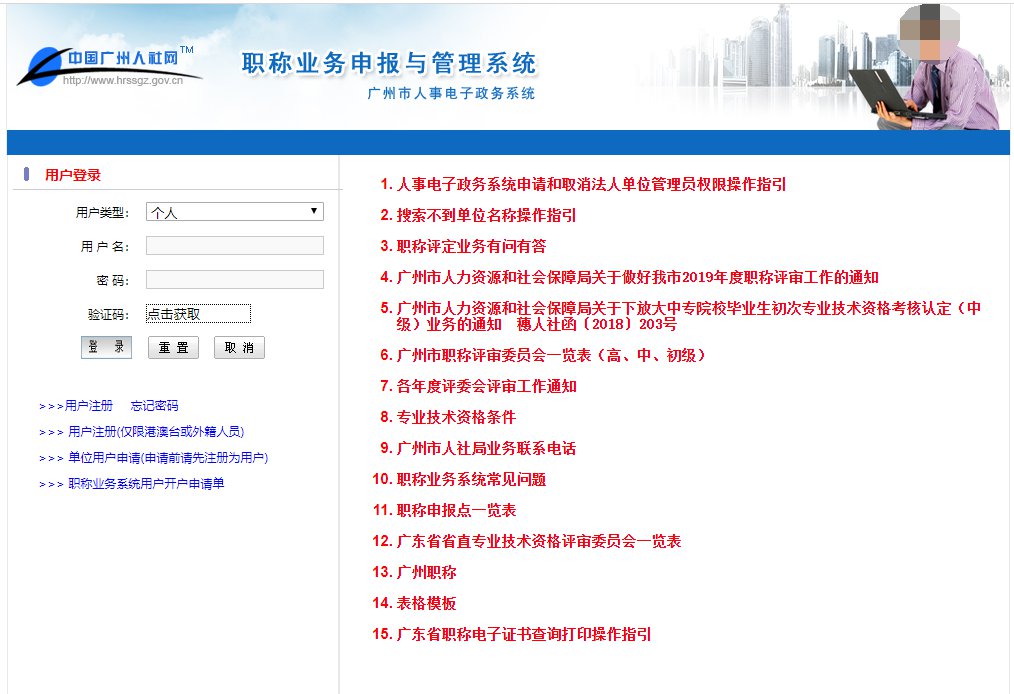Open 广东省省直专业技术资格评审委员会一览表 link
The height and width of the screenshot is (694, 1014).
[x=539, y=541]
